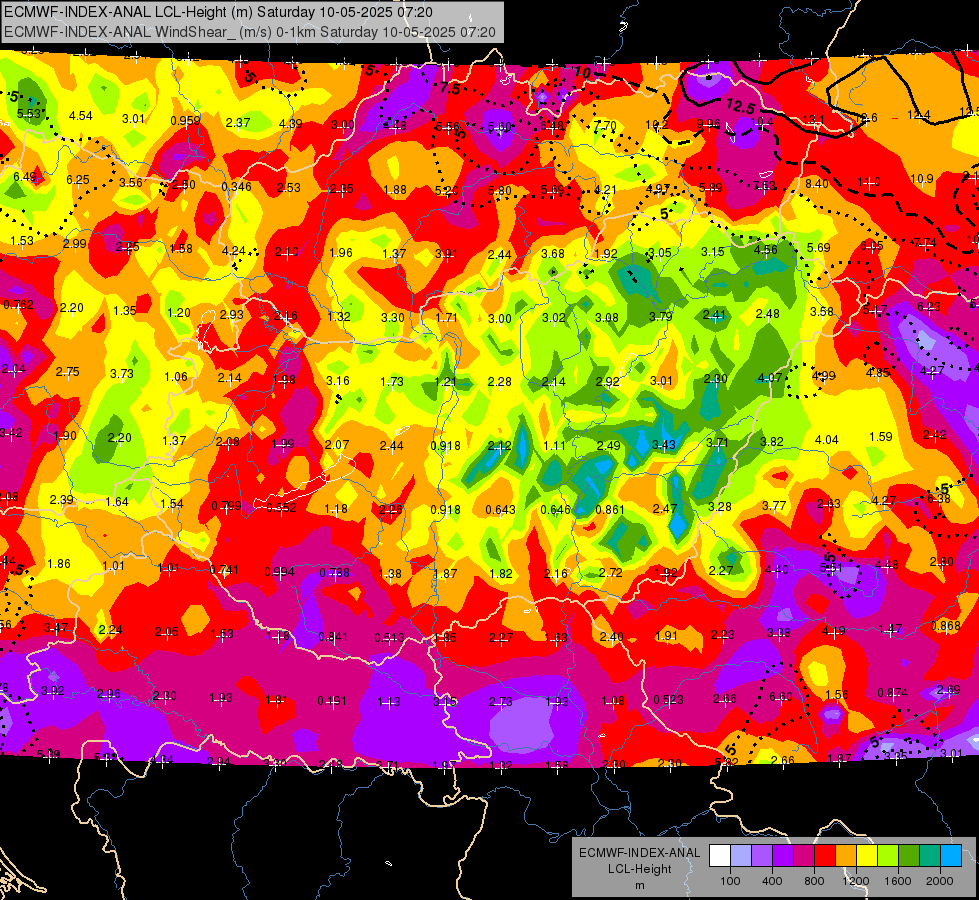Select the white legend swatch below 100
Viewport: 979px width, 900px height.
[720, 856]
